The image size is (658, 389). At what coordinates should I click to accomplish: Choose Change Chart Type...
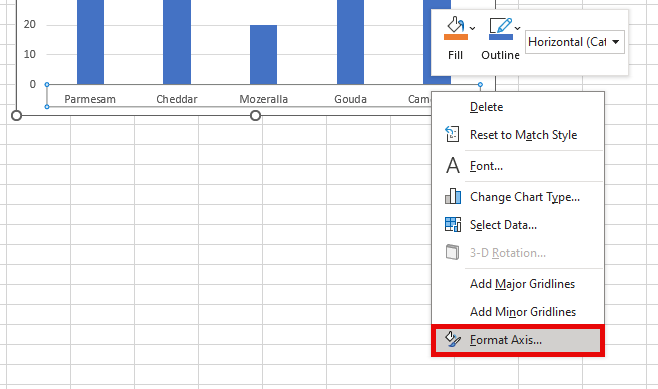[x=518, y=197]
